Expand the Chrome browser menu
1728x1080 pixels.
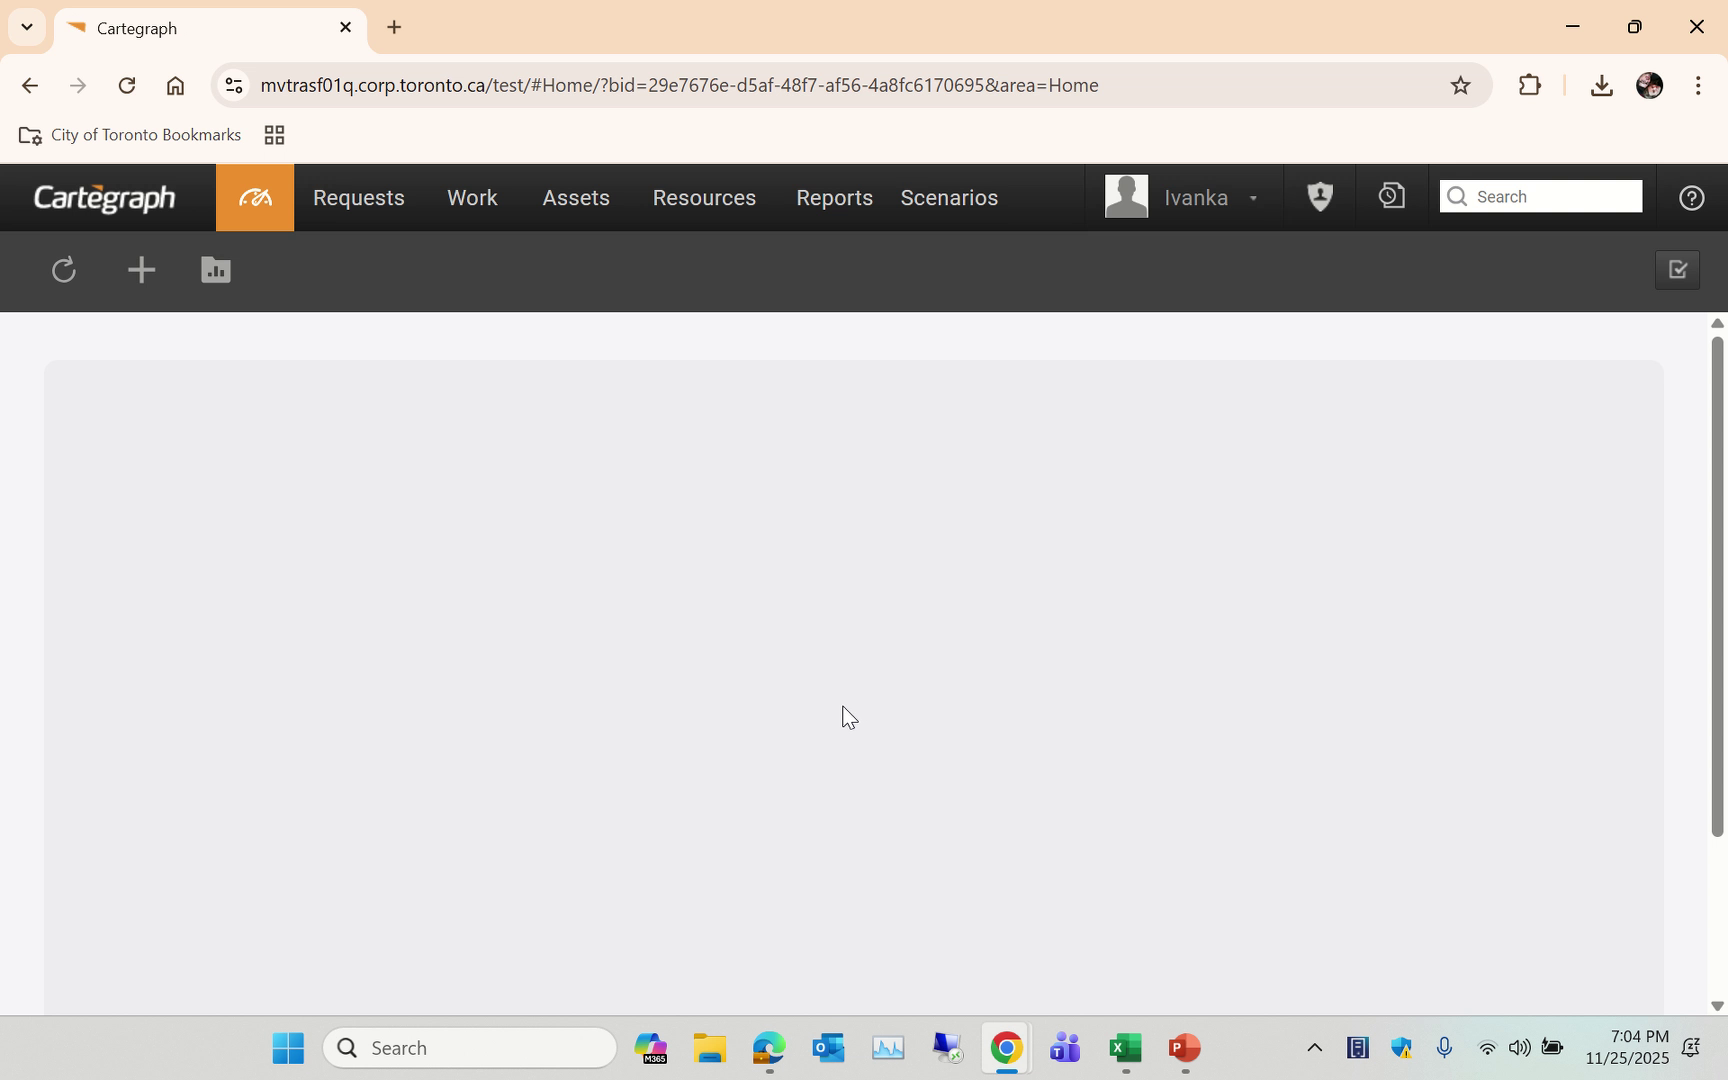tap(1698, 86)
